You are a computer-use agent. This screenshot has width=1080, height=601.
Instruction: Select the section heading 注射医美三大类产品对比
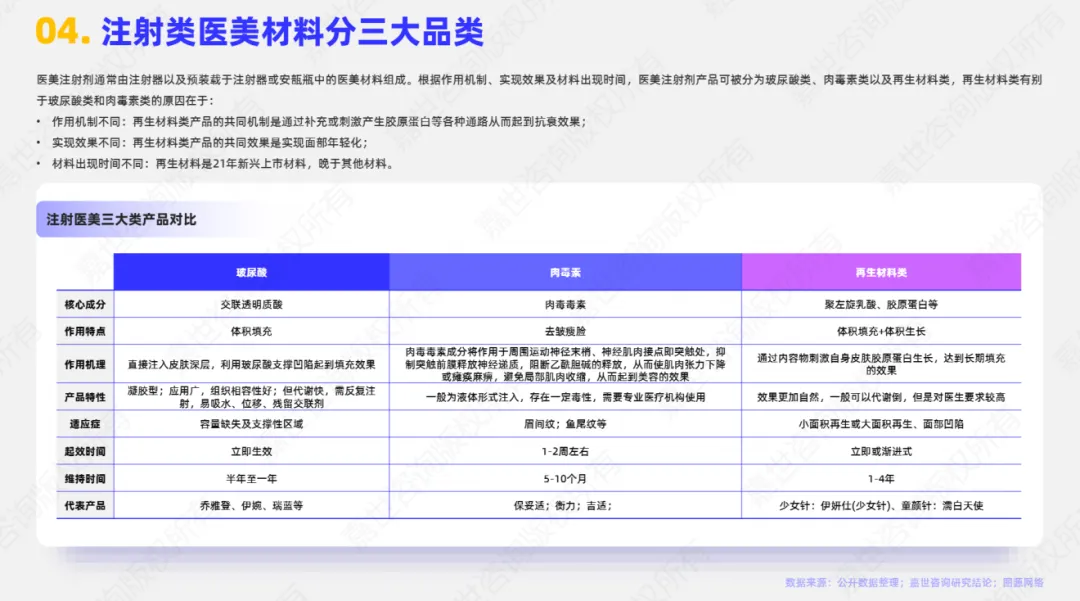pyautogui.click(x=121, y=220)
